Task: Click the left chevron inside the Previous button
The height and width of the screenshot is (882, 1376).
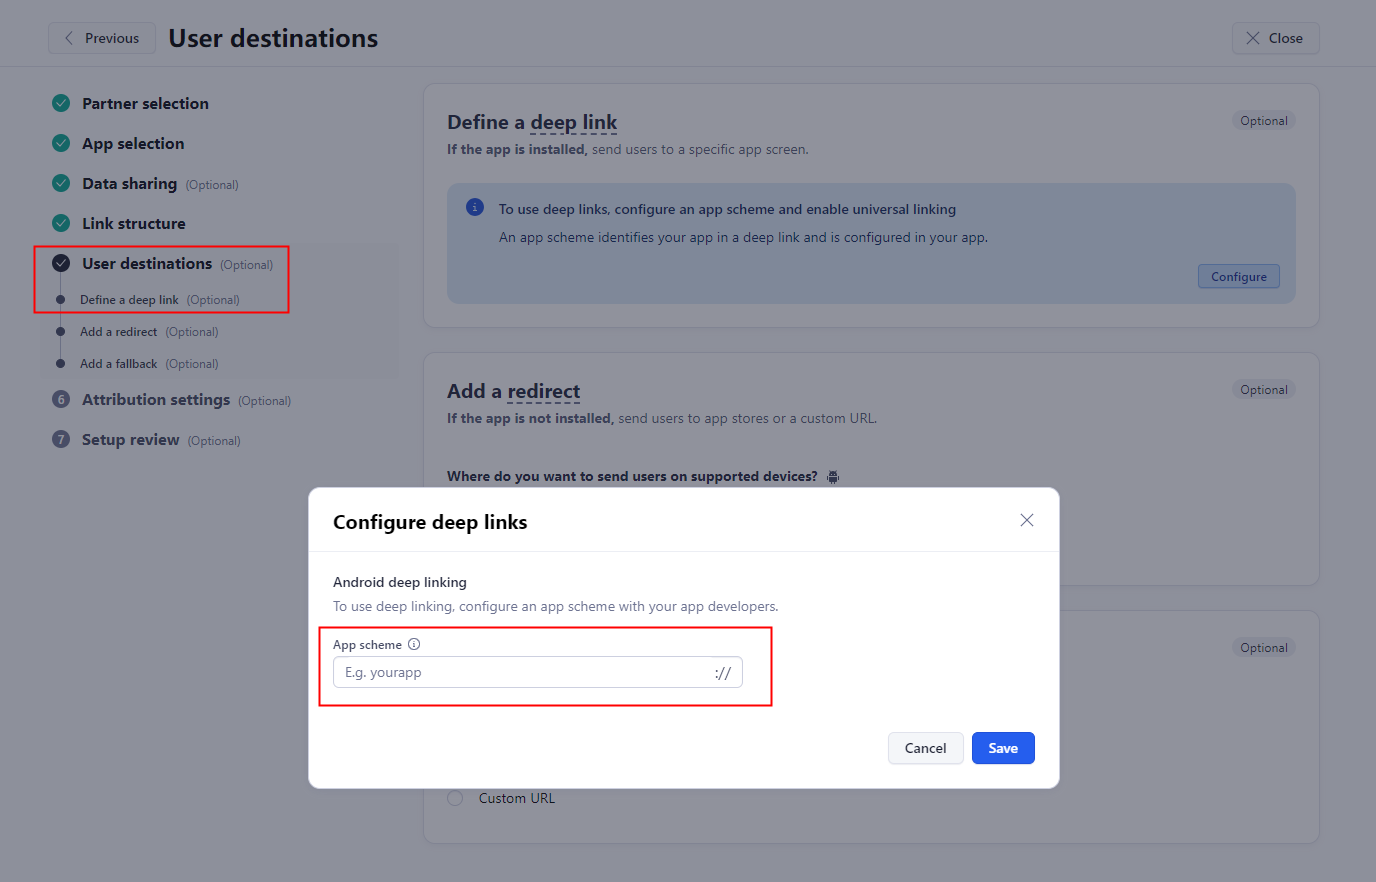Action: [x=68, y=38]
